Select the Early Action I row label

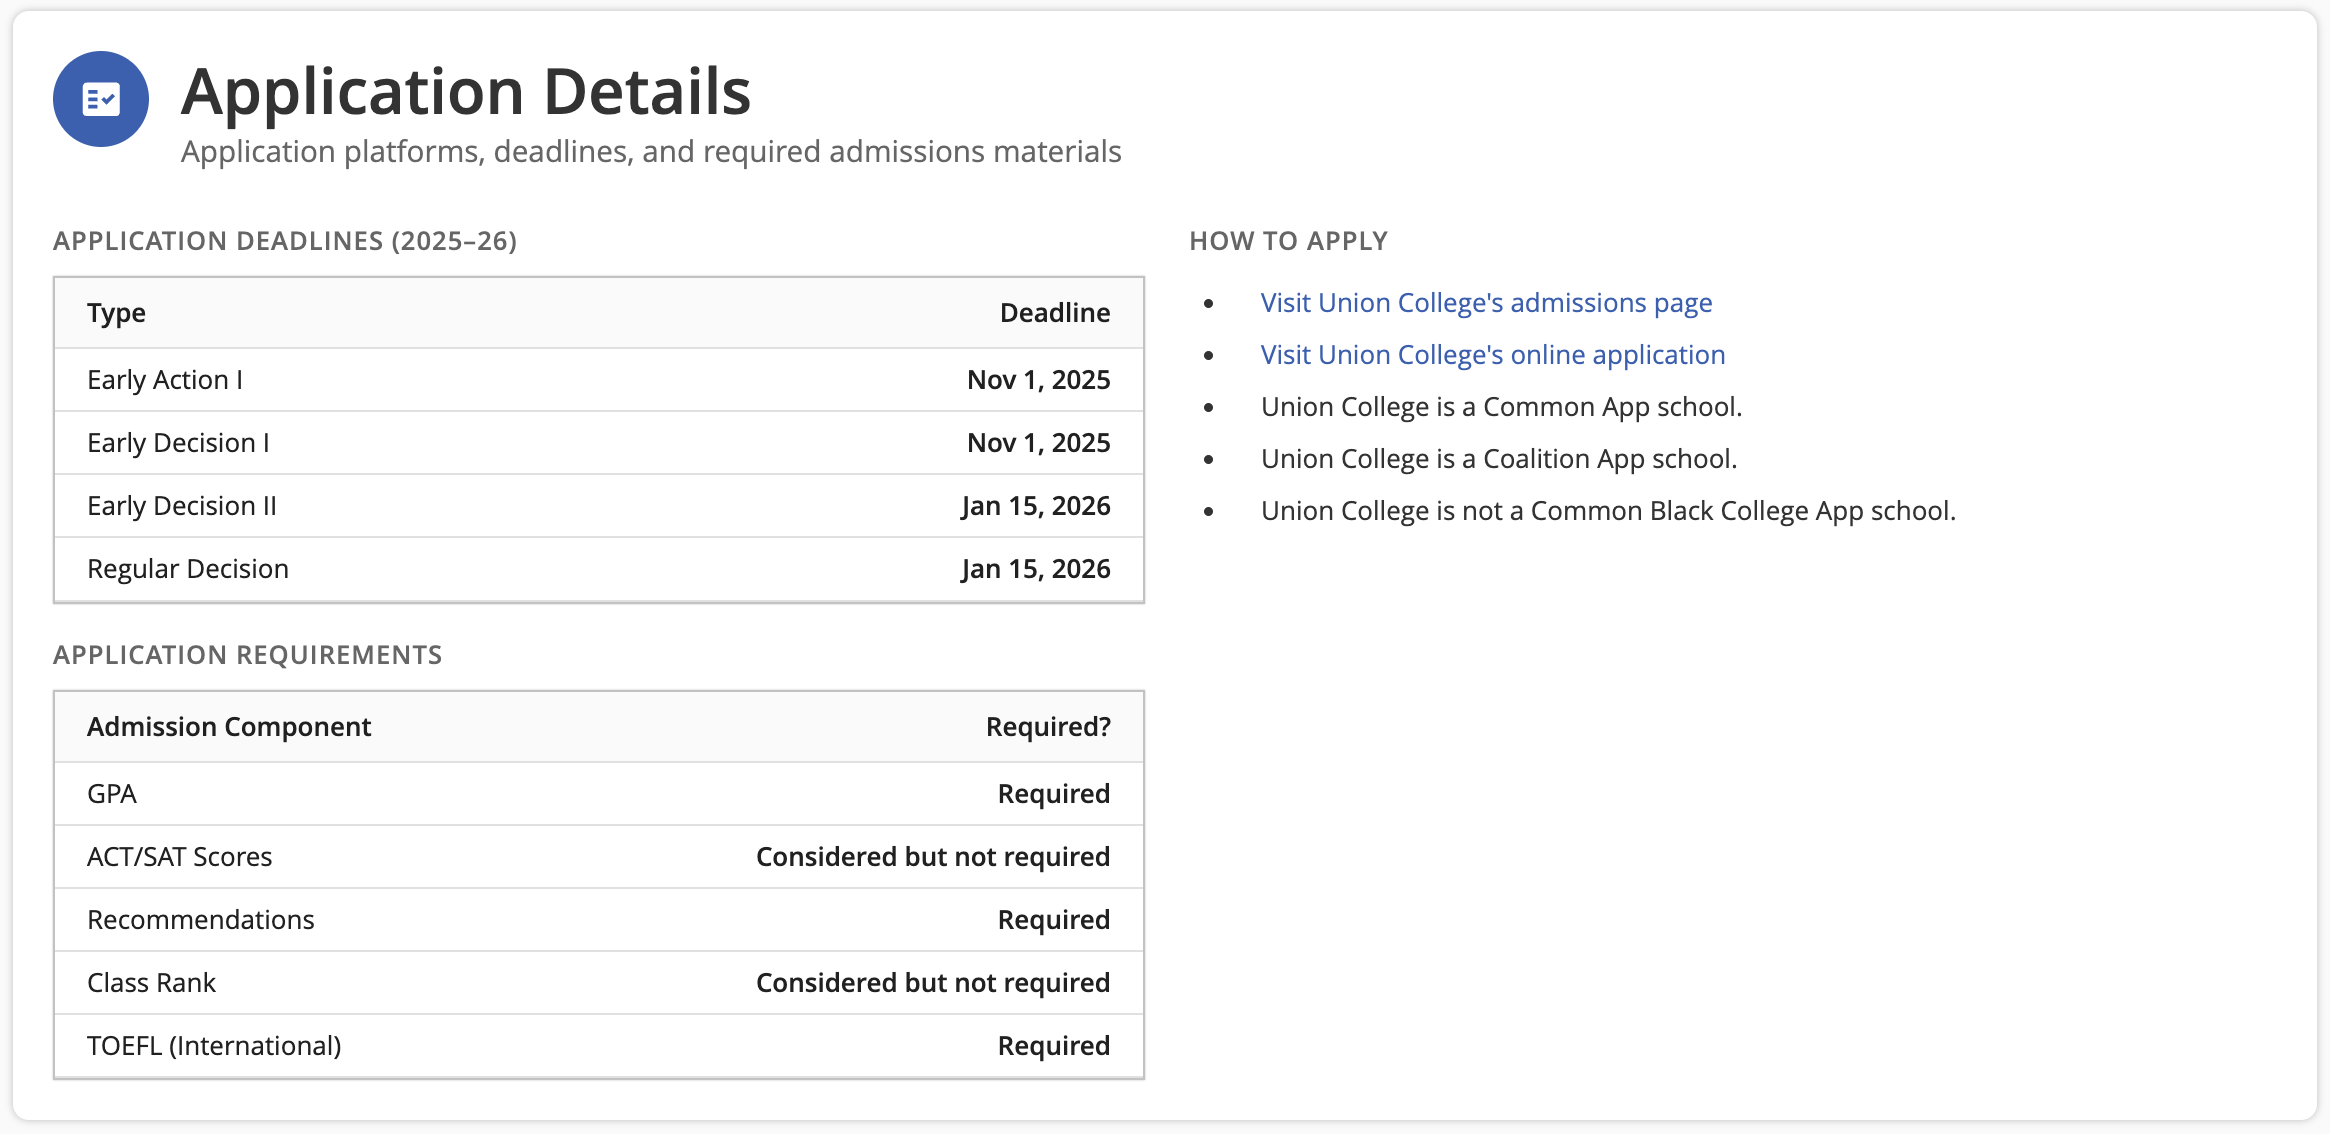point(165,380)
